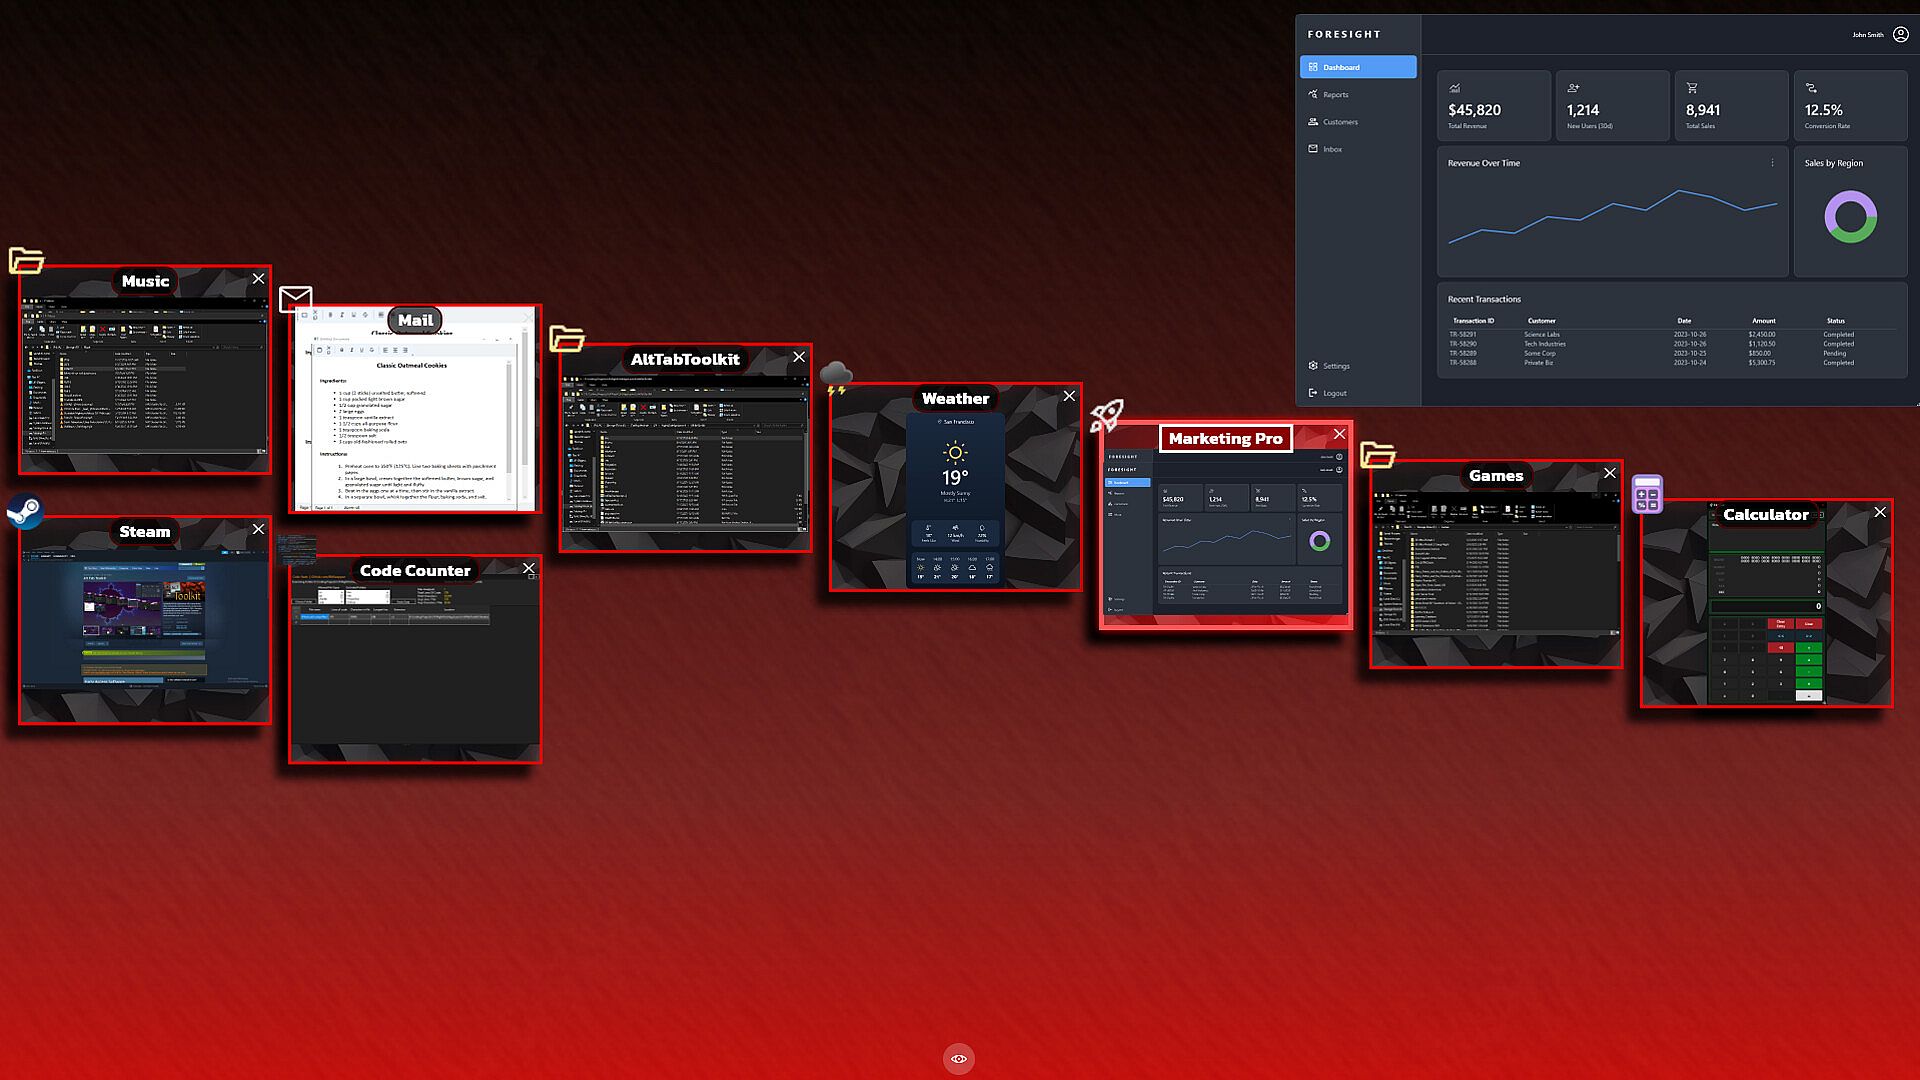Click the Sales by Region donut chart
The image size is (1920, 1080).
pos(1850,218)
